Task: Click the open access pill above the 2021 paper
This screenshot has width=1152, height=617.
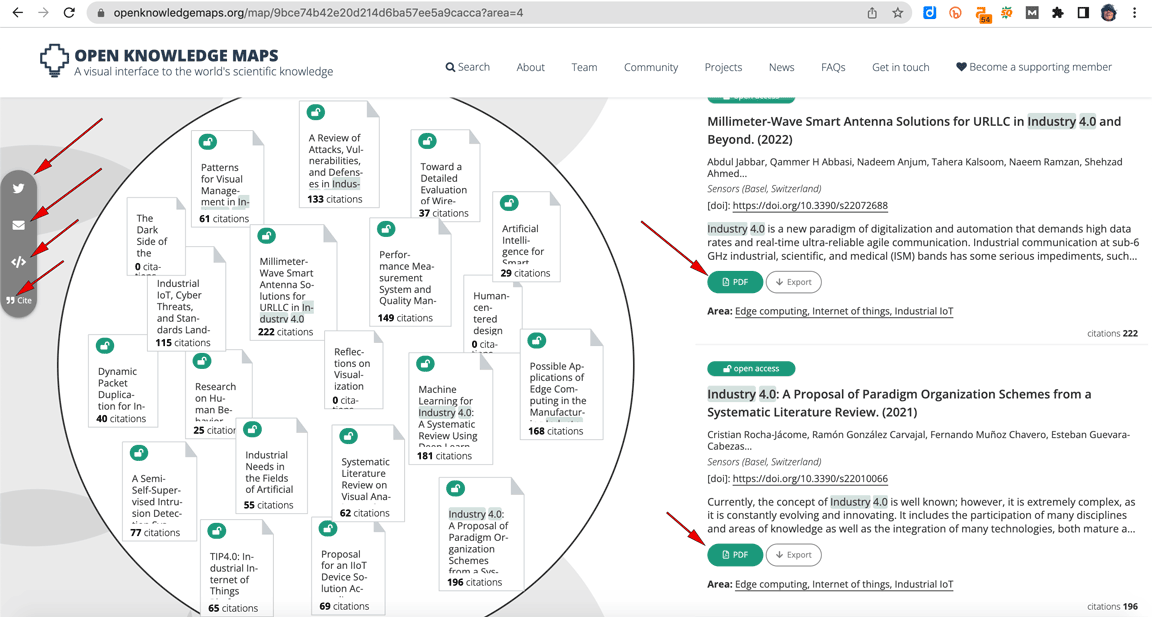Action: click(x=751, y=368)
